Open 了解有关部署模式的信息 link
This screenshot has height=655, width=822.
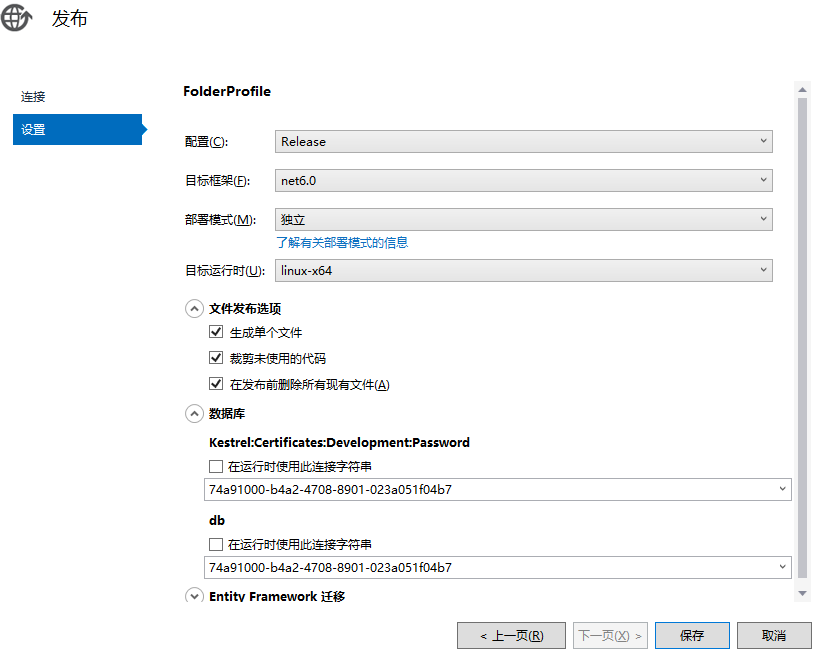click(342, 242)
